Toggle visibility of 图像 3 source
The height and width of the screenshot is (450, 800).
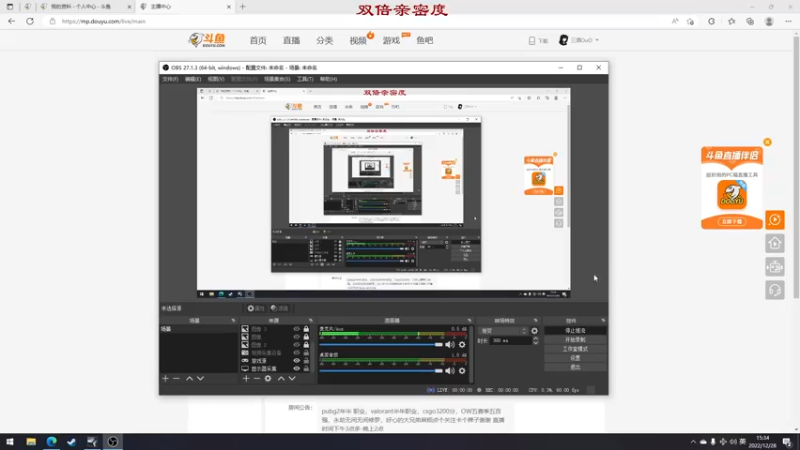(296, 329)
